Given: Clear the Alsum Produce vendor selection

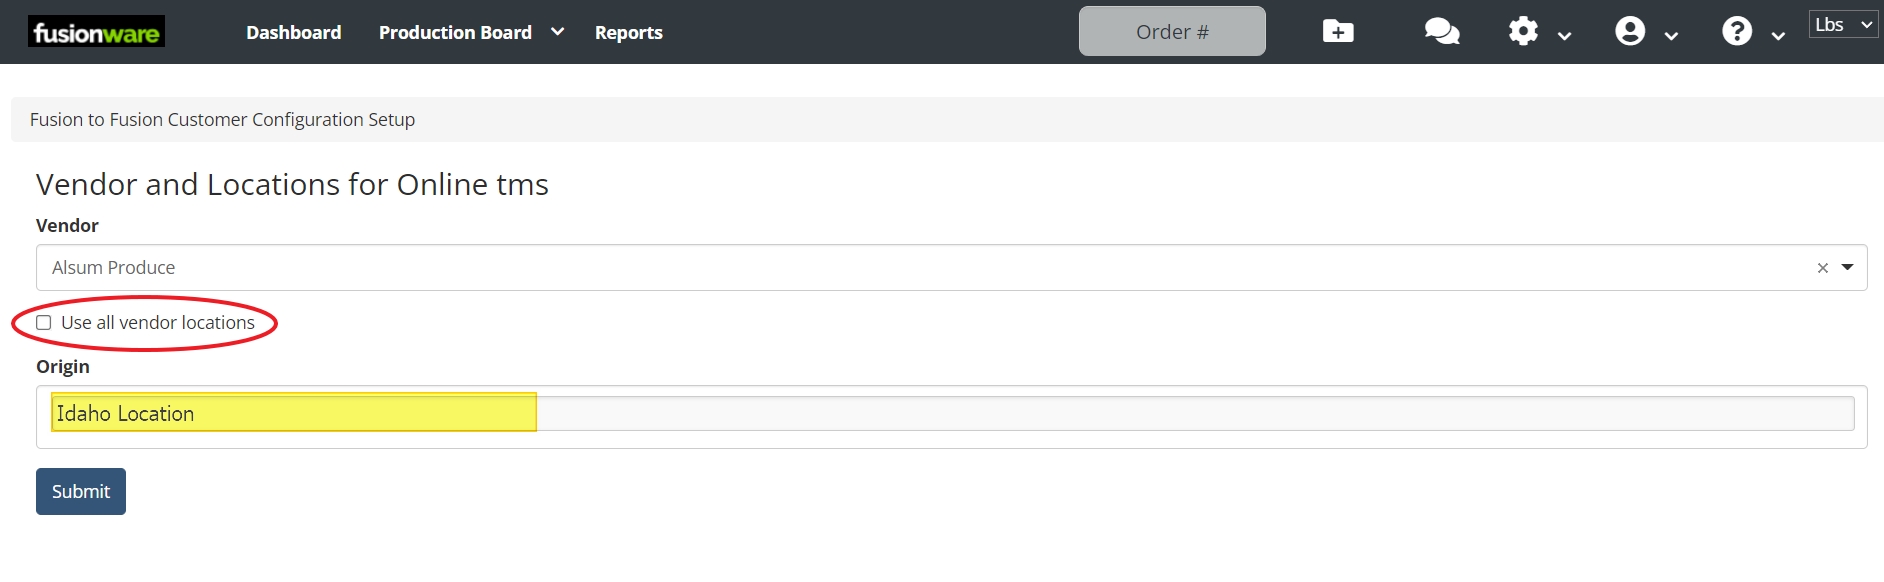Looking at the screenshot, I should tap(1822, 268).
